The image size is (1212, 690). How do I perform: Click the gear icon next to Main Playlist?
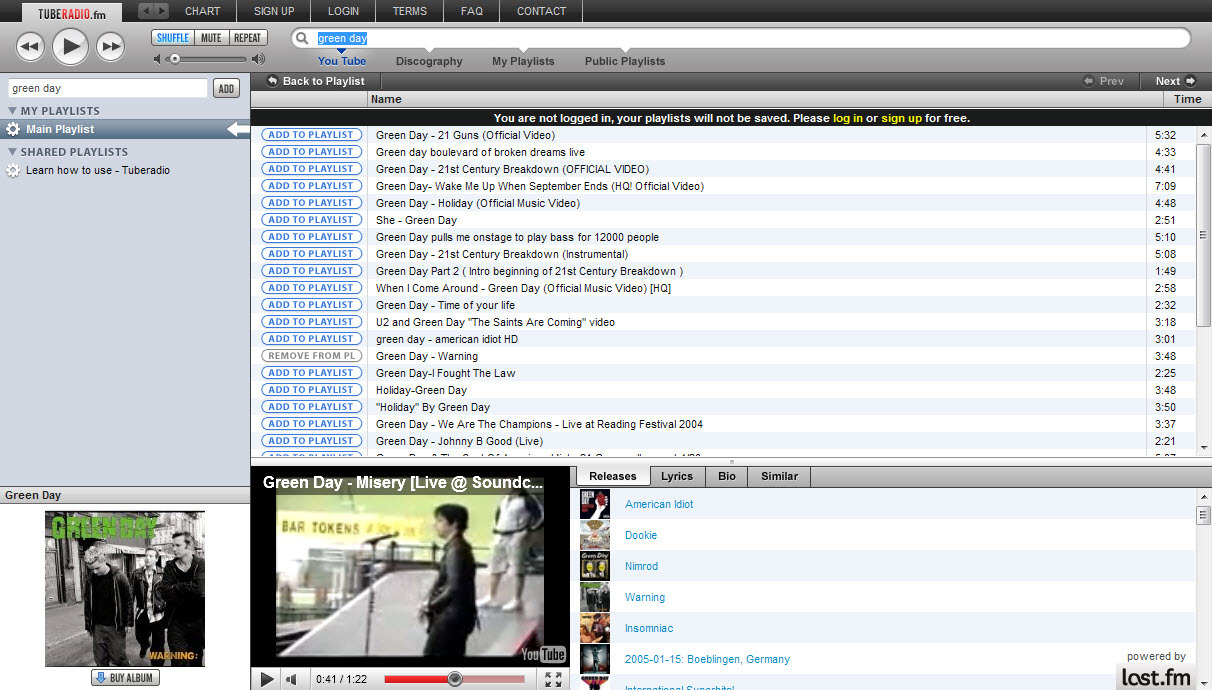(x=13, y=129)
